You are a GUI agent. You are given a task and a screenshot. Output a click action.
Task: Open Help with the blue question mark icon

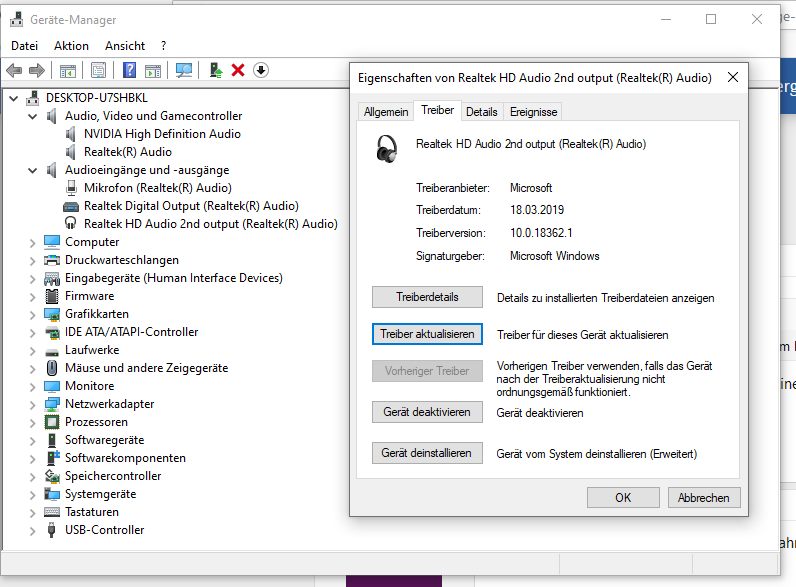(130, 70)
